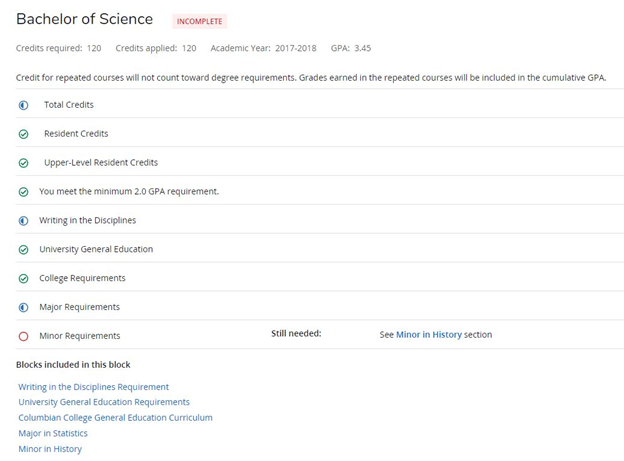Image resolution: width=624 pixels, height=461 pixels.
Task: Open University General Education Requirements link
Action: 104,402
